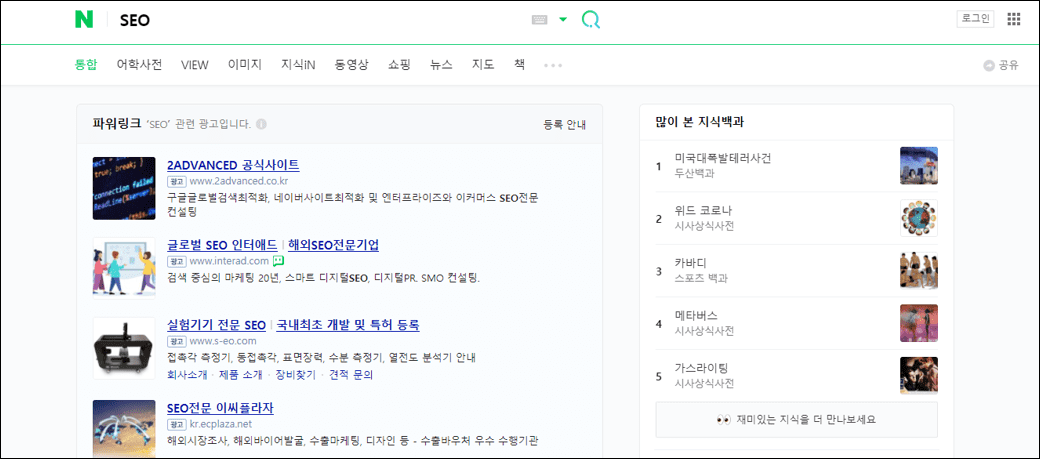
Task: Open the 2ADVANCED 공식사이트 link
Action: coord(233,164)
